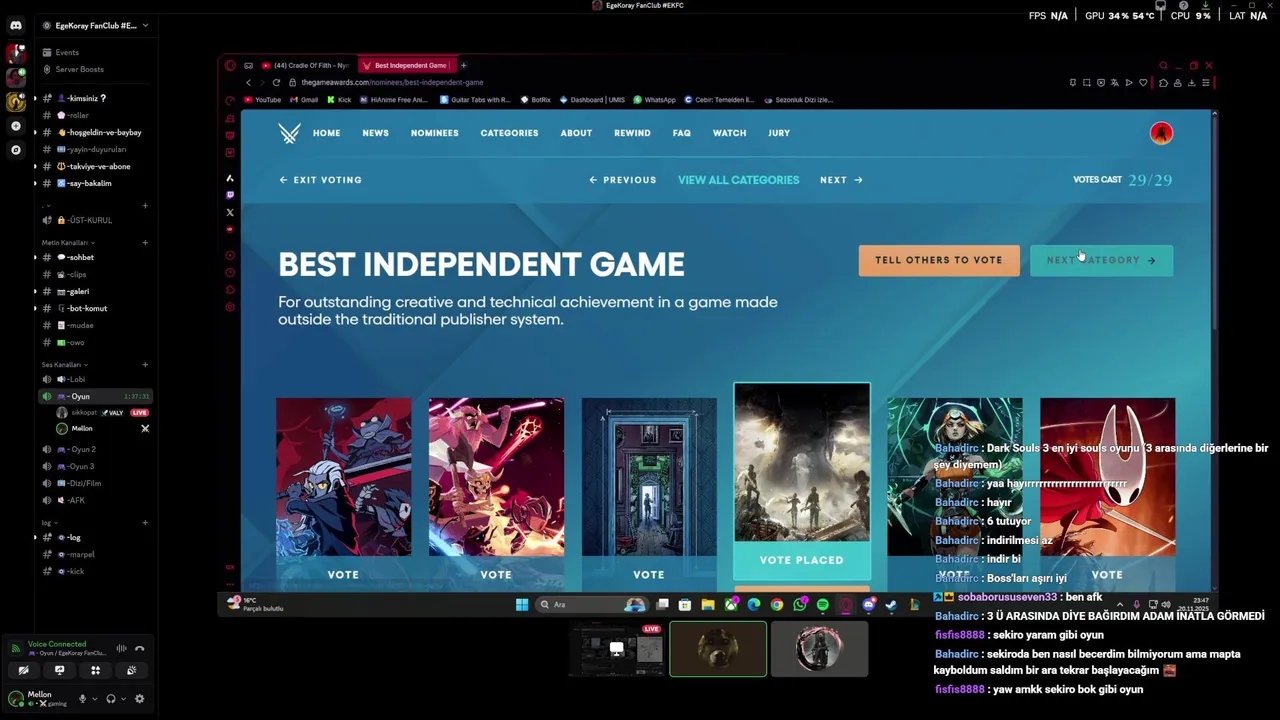1280x720 pixels.
Task: Open a new browser tab
Action: [x=463, y=65]
